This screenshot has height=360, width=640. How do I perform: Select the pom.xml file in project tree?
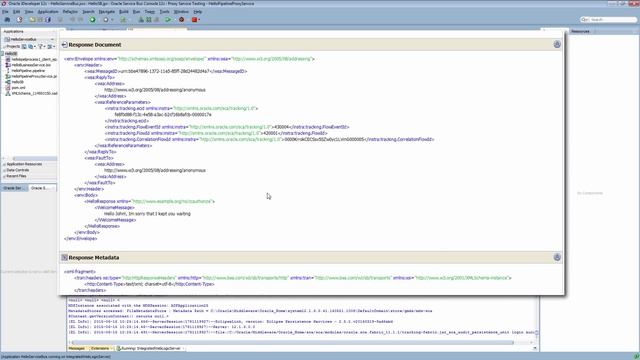coord(18,88)
